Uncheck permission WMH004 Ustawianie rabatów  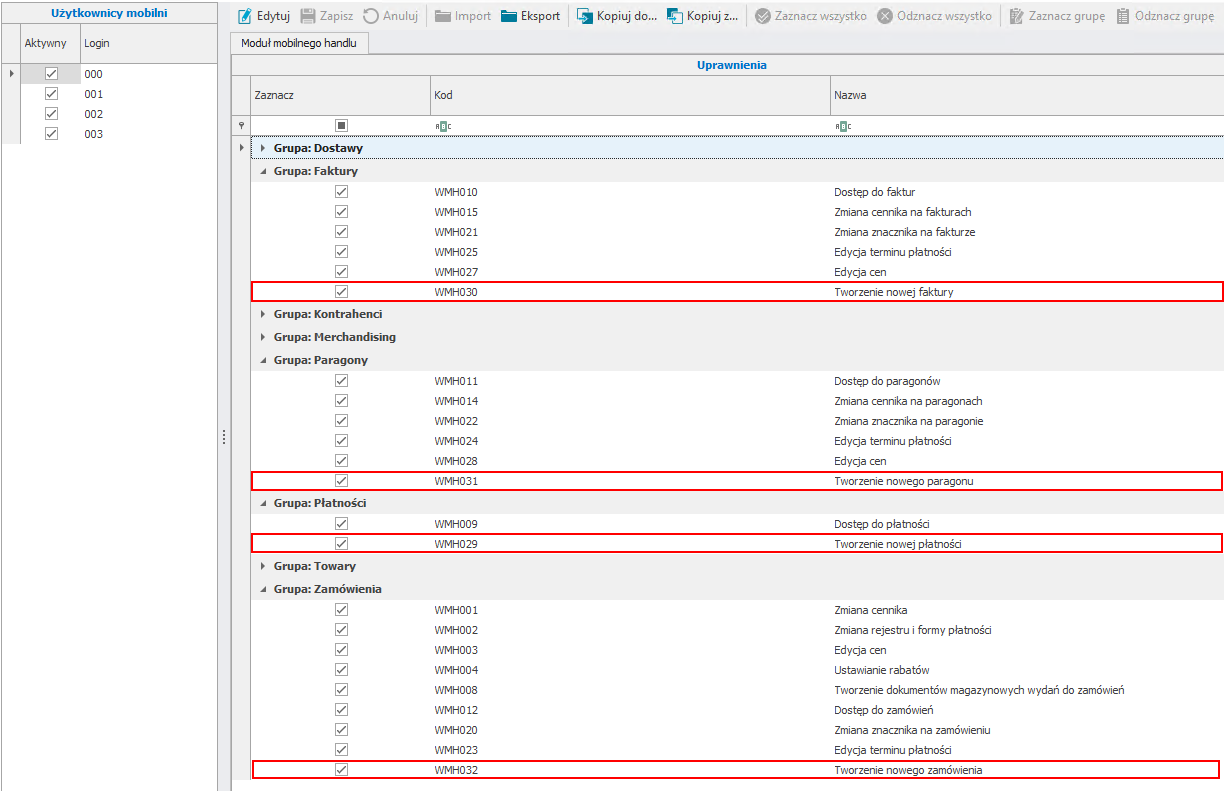341,670
